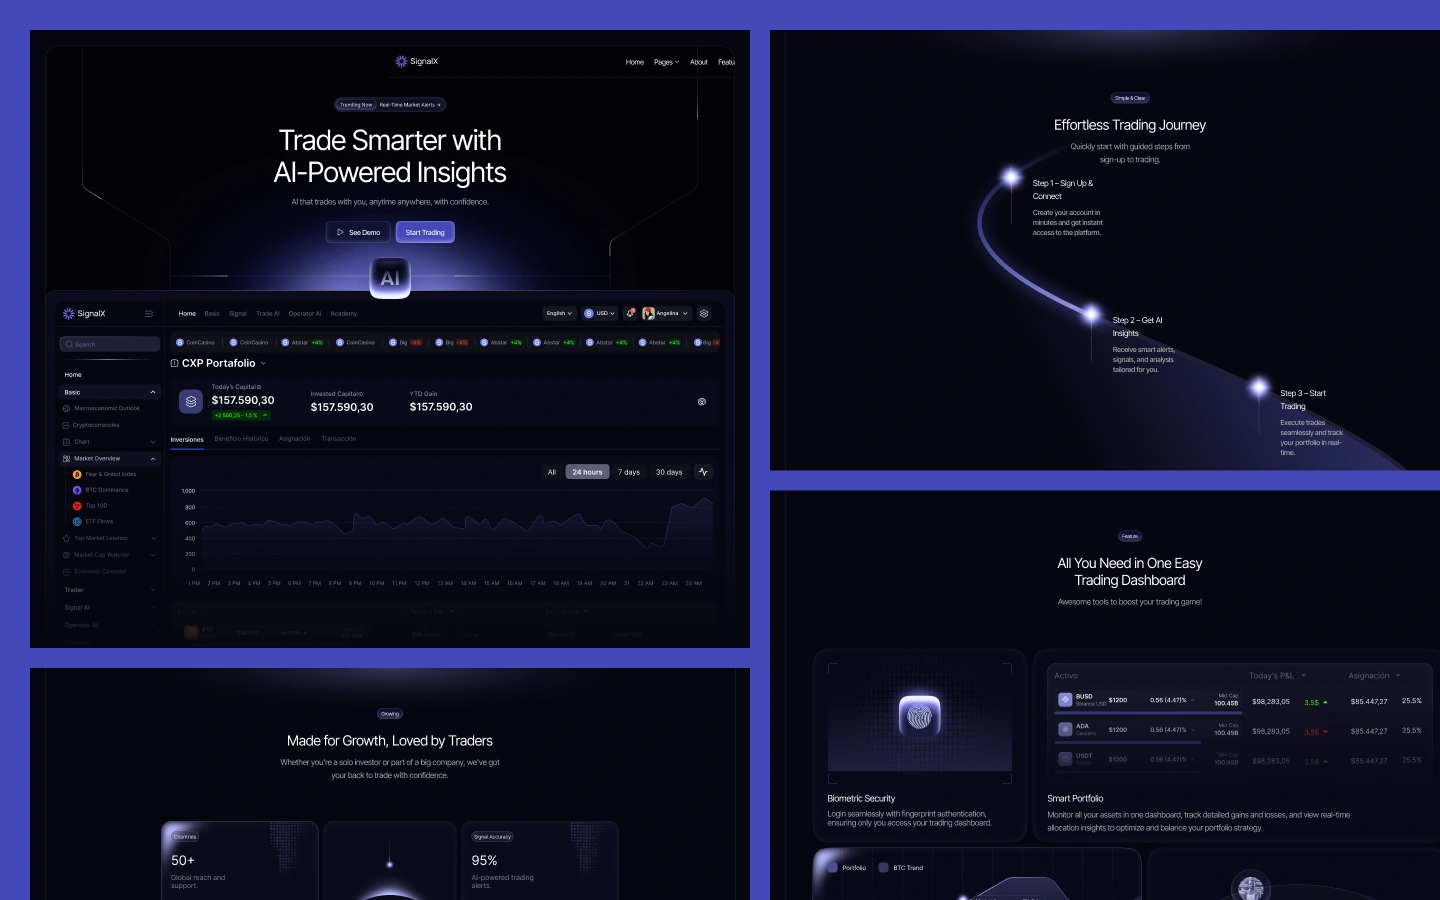
Task: Click the ADA allocation progress bar
Action: [x=1127, y=743]
